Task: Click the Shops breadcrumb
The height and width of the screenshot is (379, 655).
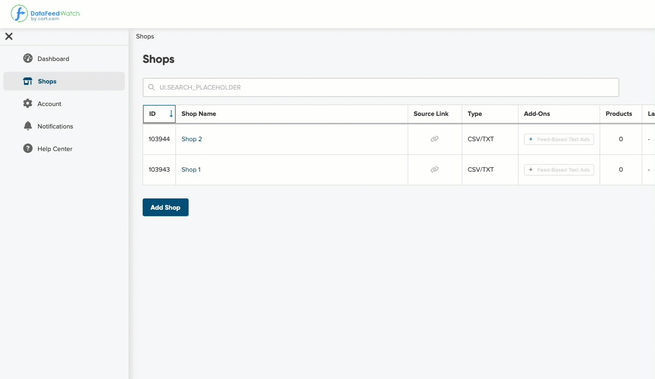Action: coord(145,36)
